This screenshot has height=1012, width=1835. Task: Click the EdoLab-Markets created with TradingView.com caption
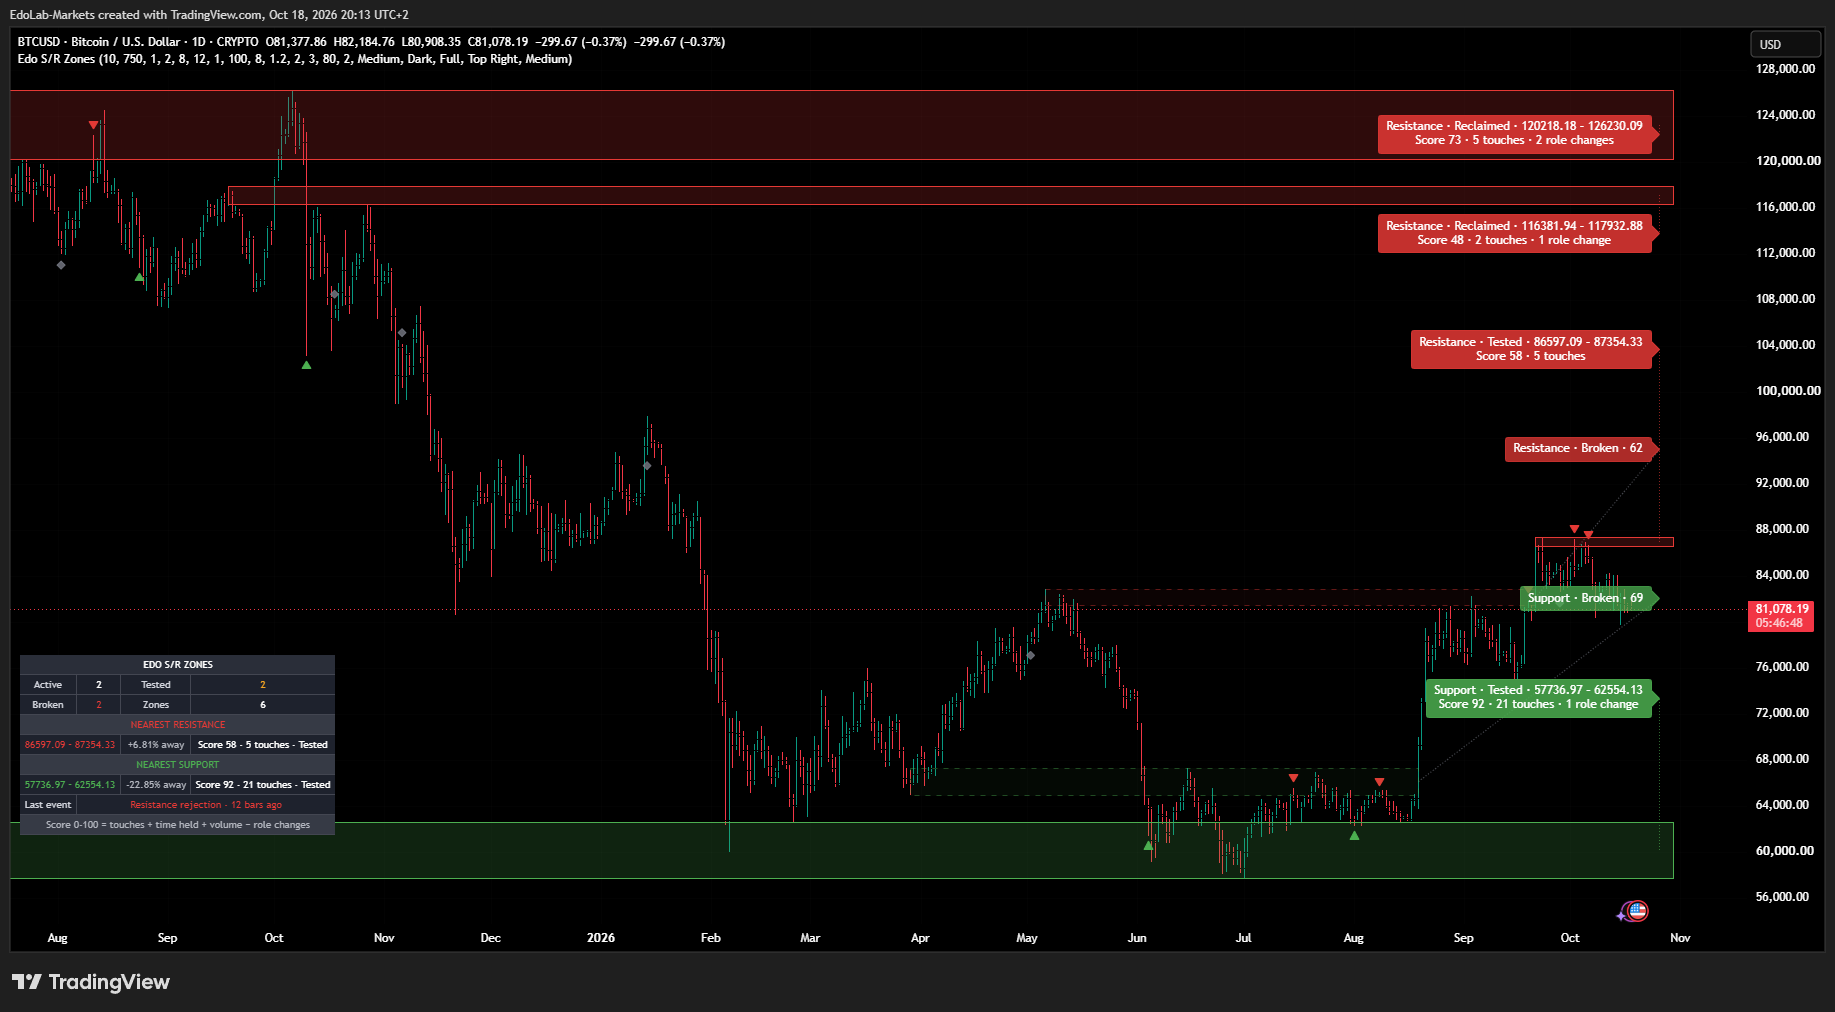(x=209, y=15)
